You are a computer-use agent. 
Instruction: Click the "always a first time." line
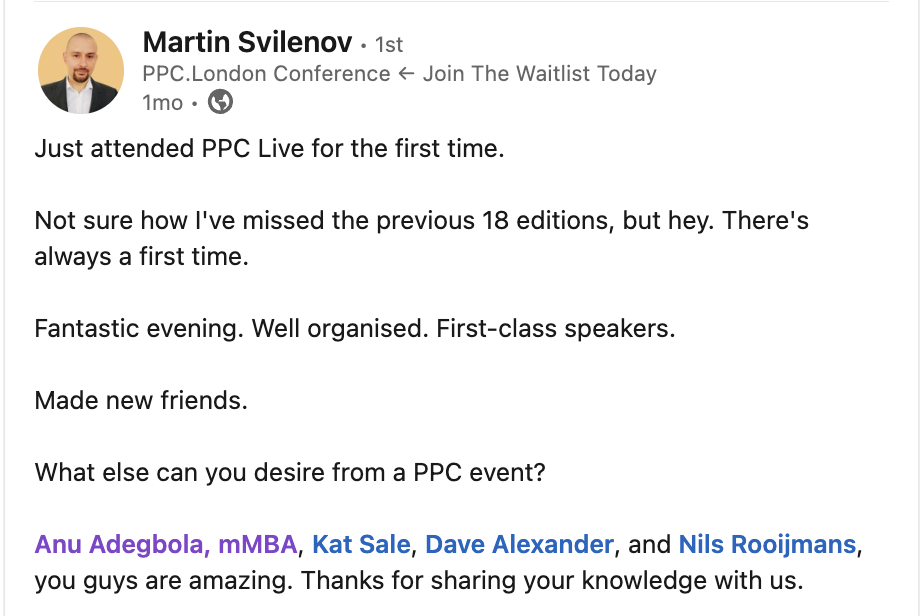(x=140, y=257)
